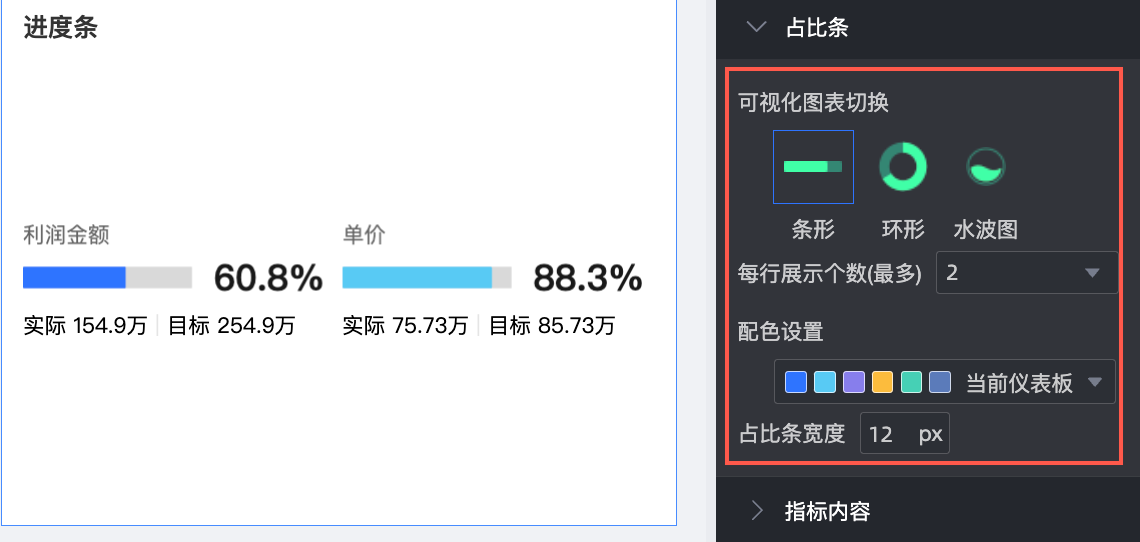Open the 每行展示个数 dropdown
Screen dimensions: 1140x542
[x=1027, y=273]
